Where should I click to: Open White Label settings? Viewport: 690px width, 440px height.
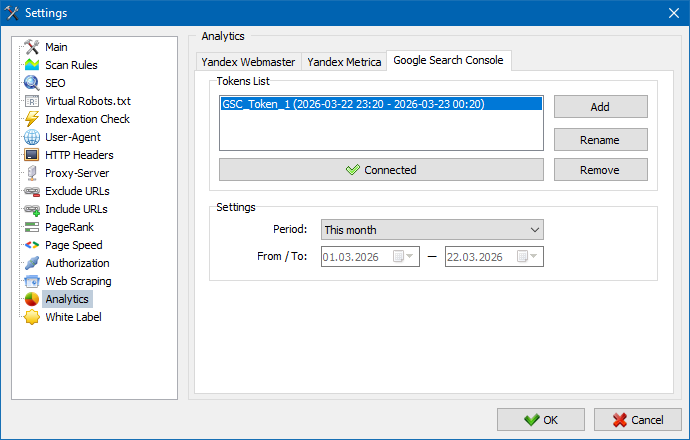point(73,318)
